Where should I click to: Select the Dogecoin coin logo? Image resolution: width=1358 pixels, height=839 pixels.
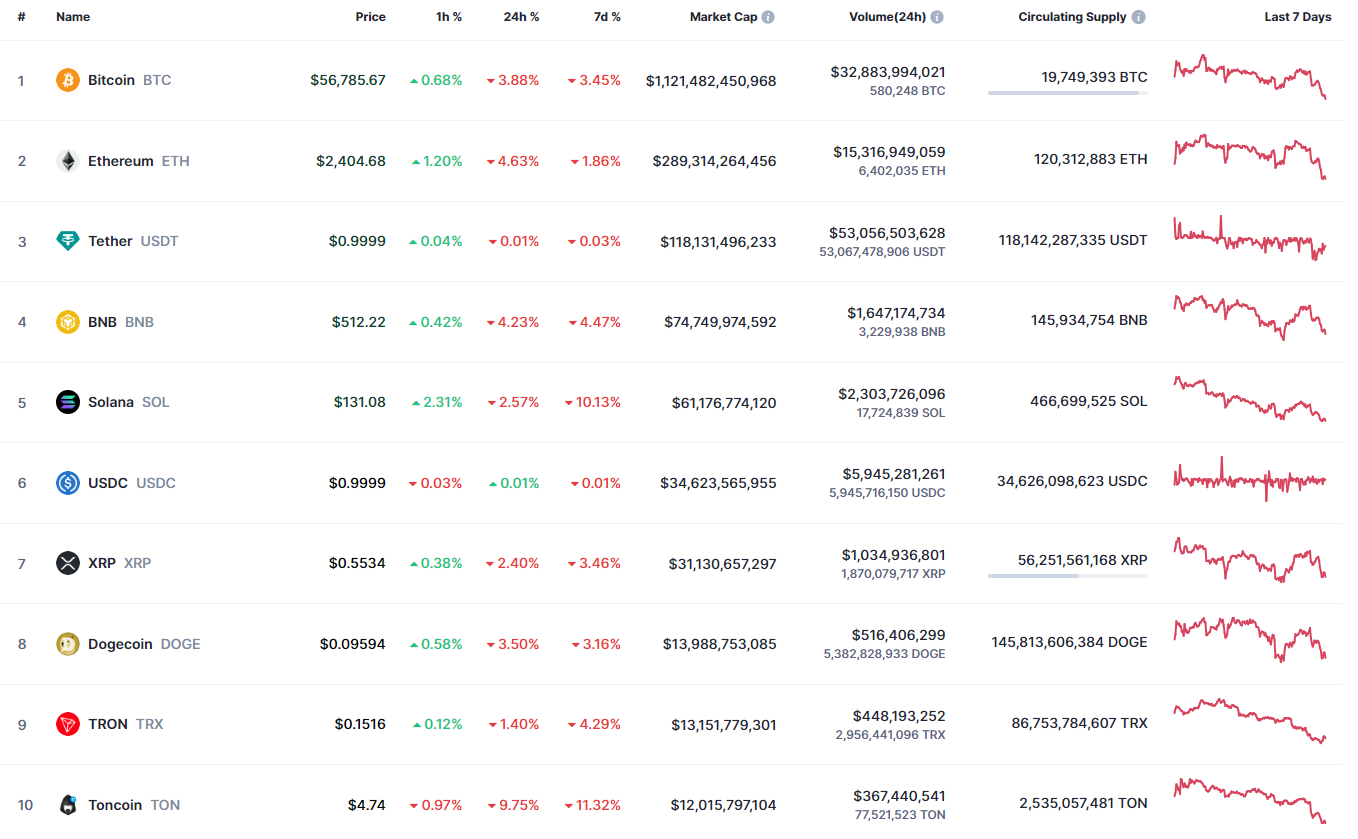(x=66, y=644)
